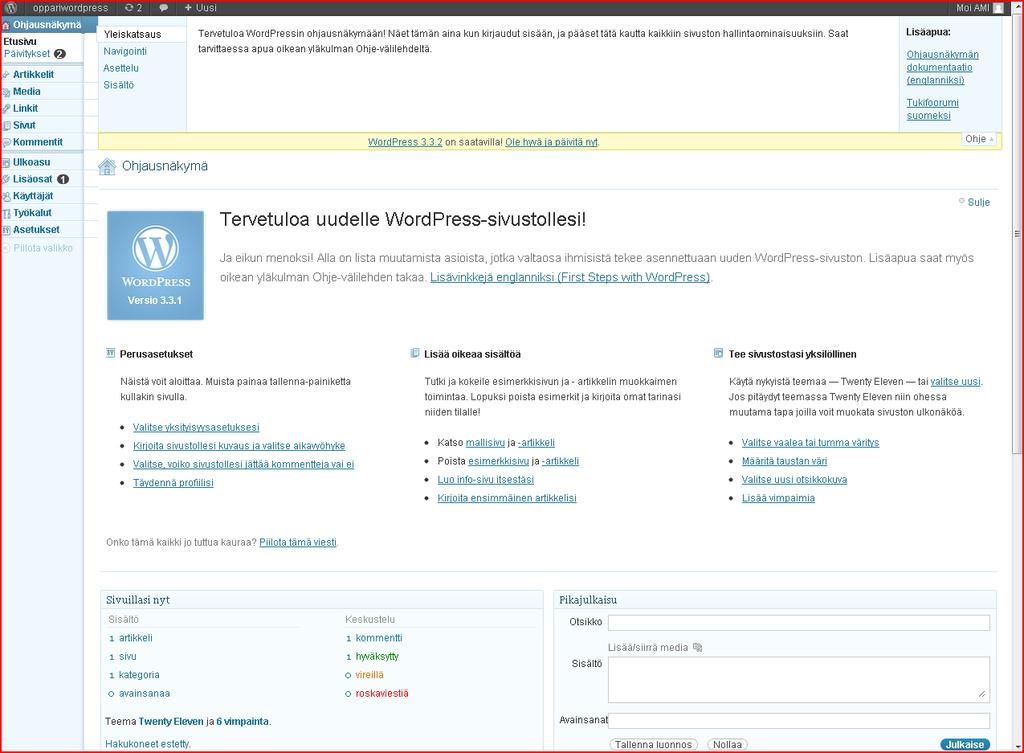Click the First Steps with WordPress link
Image resolution: width=1024 pixels, height=753 pixels.
click(569, 277)
